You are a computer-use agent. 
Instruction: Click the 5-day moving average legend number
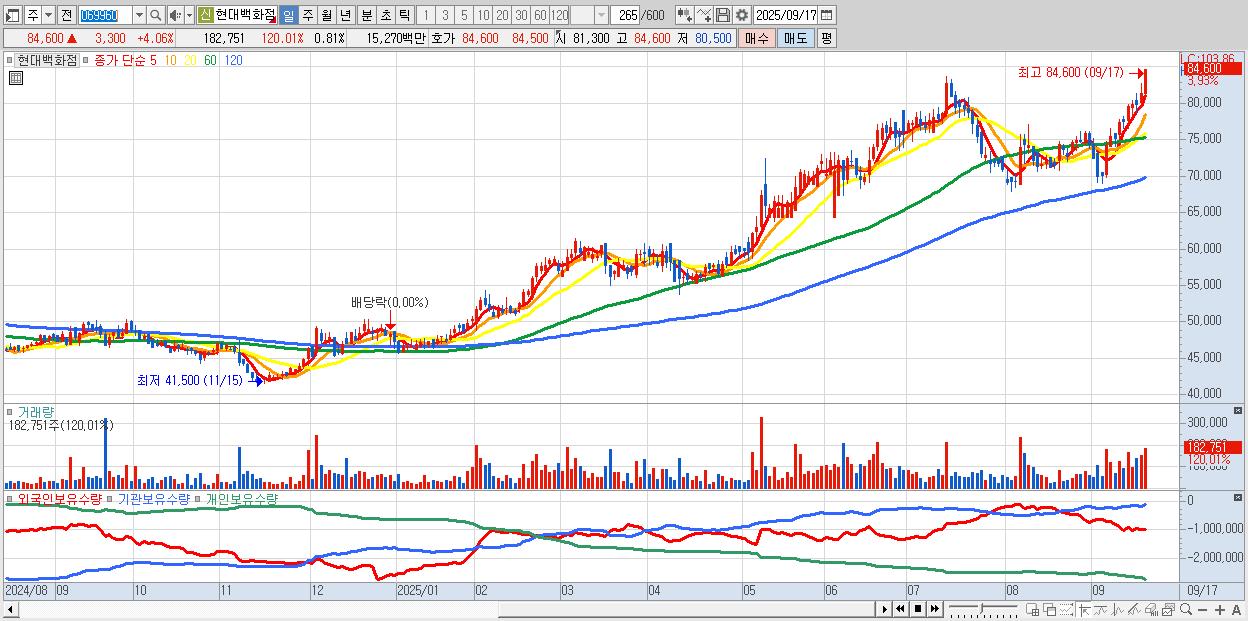coord(154,60)
